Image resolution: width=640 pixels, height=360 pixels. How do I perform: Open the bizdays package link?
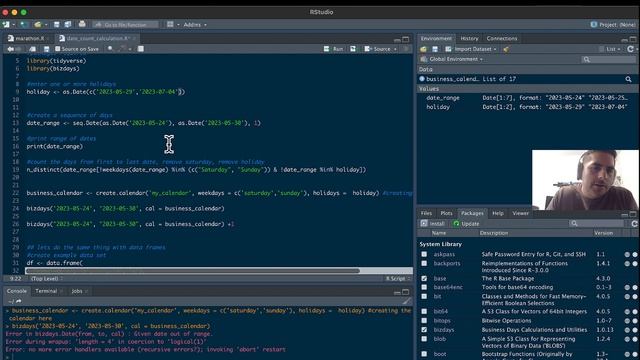pyautogui.click(x=444, y=330)
